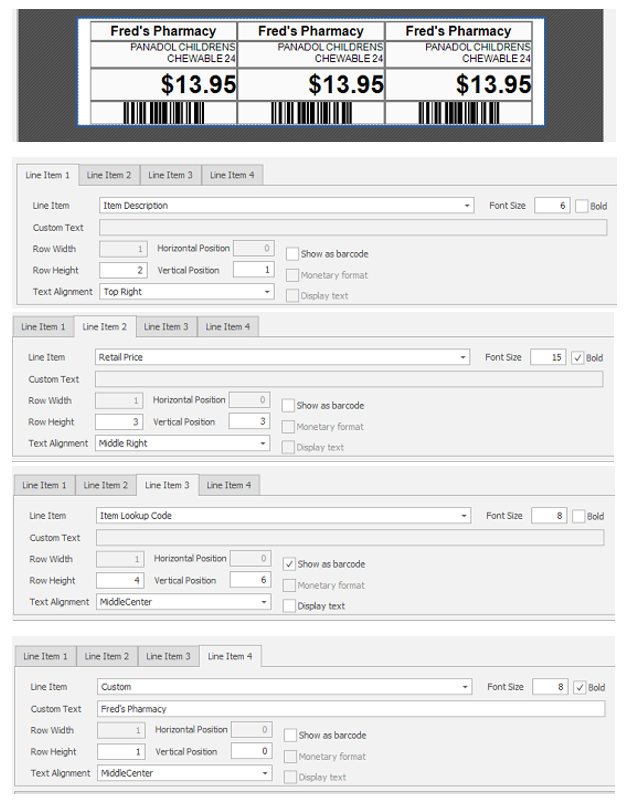Go to Line Item 4 tab in Item Lookup Code panel
This screenshot has height=804, width=625.
[x=229, y=486]
